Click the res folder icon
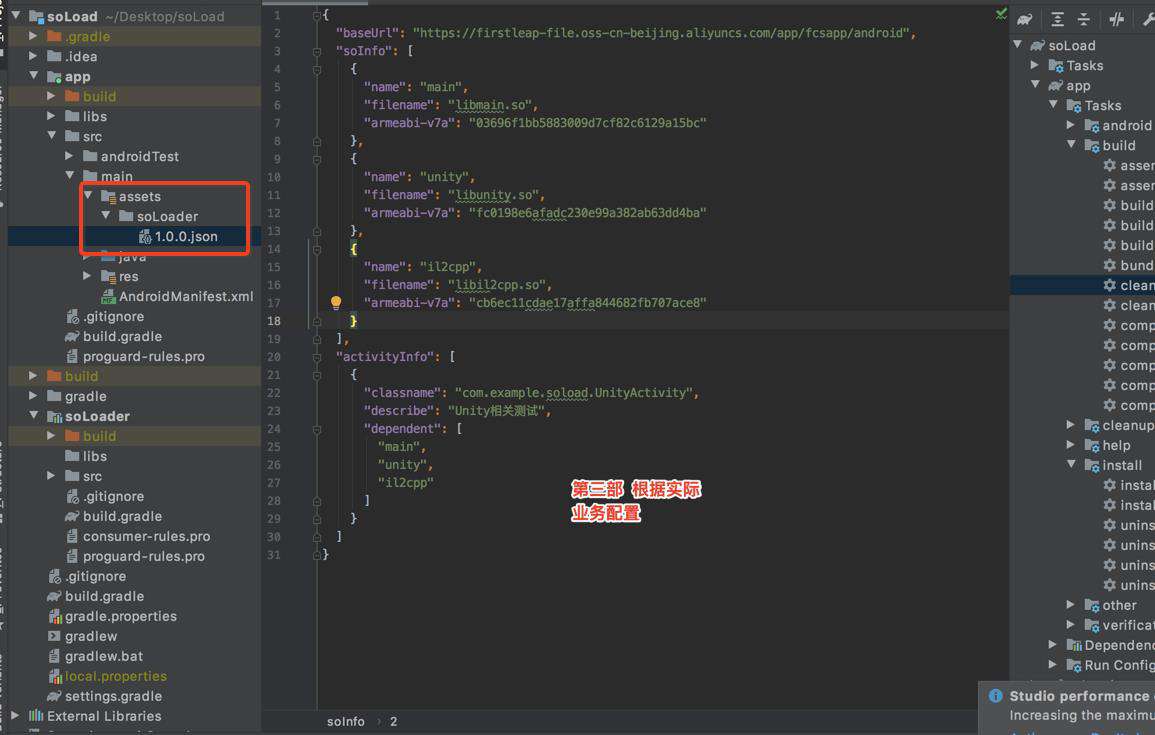The height and width of the screenshot is (735, 1155). click(x=108, y=276)
